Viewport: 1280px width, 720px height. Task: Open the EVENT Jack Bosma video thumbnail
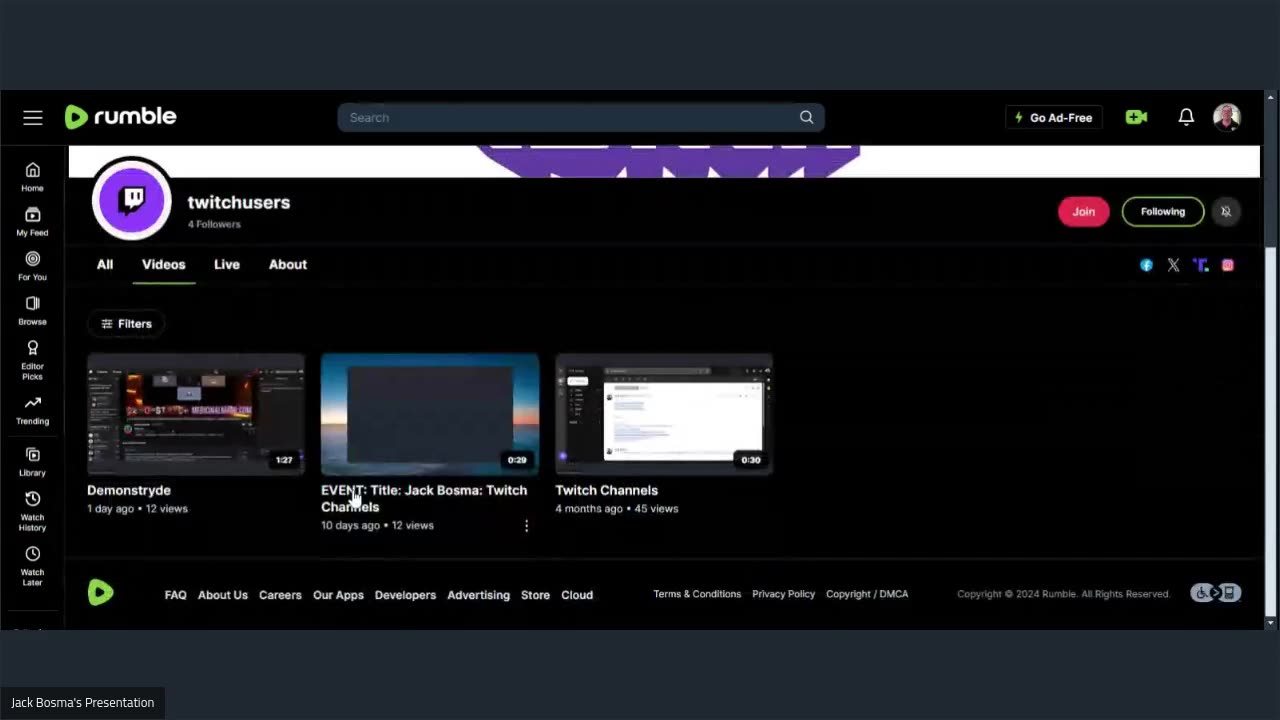[430, 414]
